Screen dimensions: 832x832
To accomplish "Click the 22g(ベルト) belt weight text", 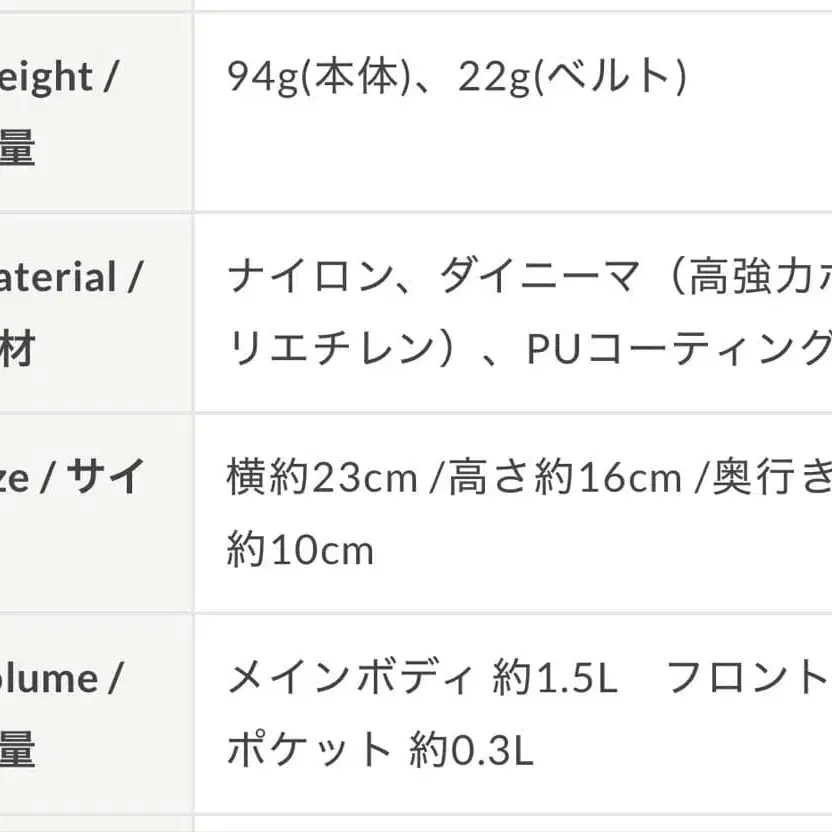I will pyautogui.click(x=572, y=77).
